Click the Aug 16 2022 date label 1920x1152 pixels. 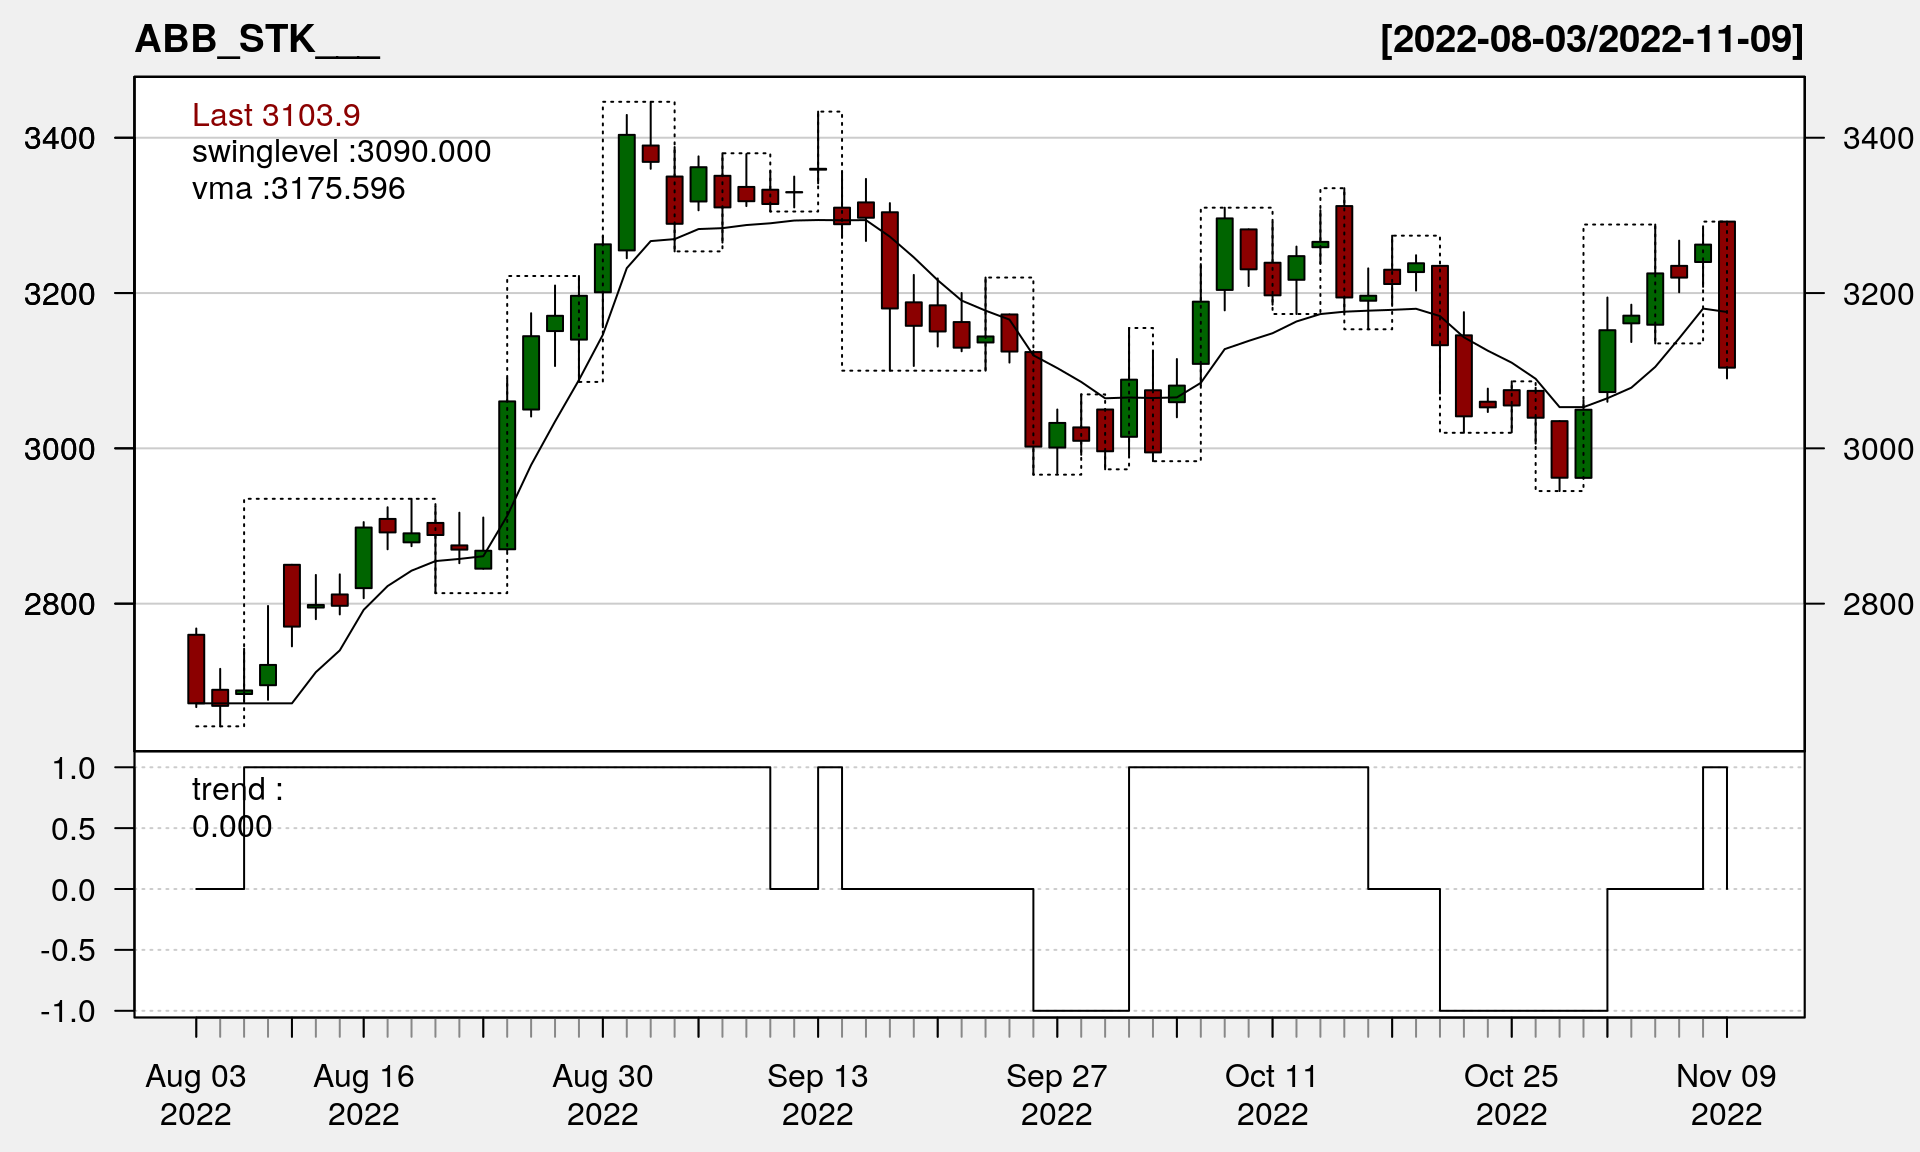click(363, 1095)
